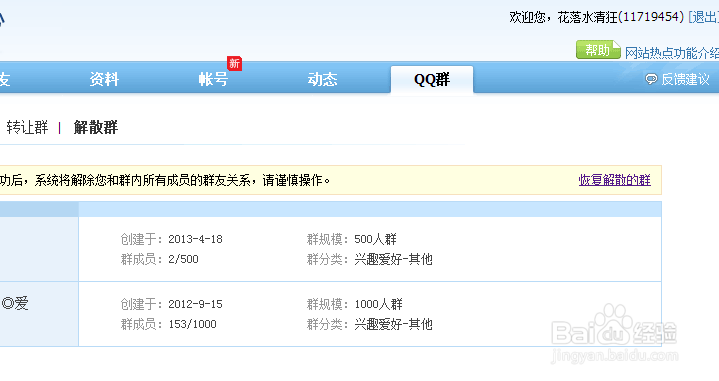
Task: Select the QQ群 tab
Action: pos(432,80)
